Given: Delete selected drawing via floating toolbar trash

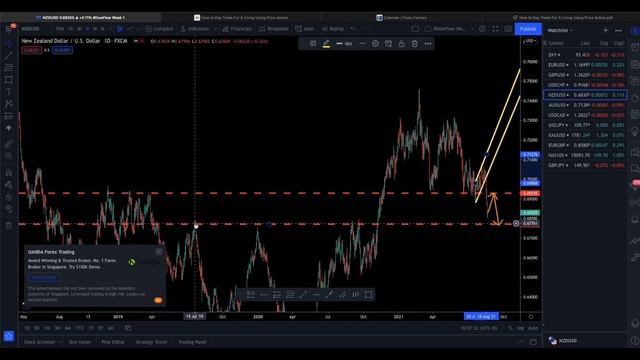Looking at the screenshot, I should click(x=415, y=44).
